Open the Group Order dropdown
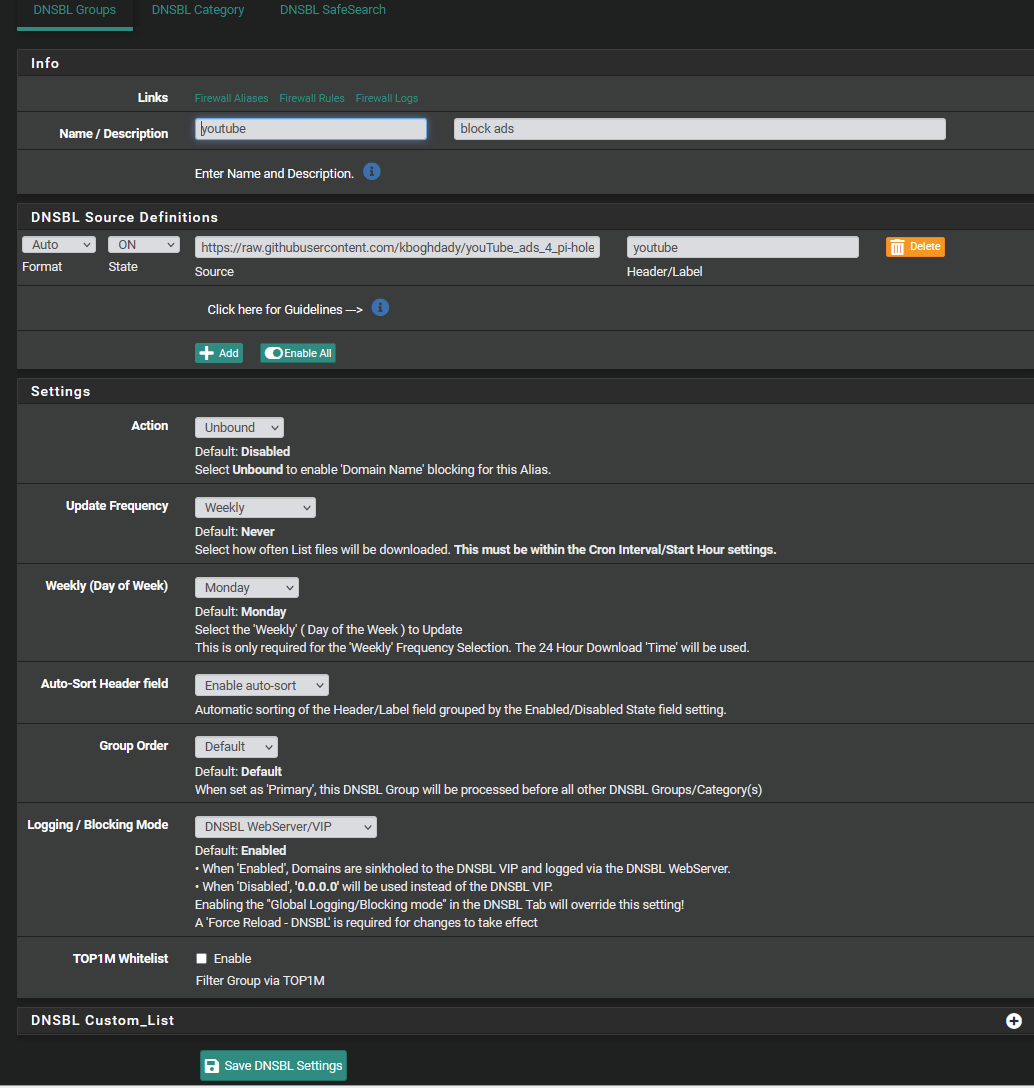 click(x=236, y=747)
